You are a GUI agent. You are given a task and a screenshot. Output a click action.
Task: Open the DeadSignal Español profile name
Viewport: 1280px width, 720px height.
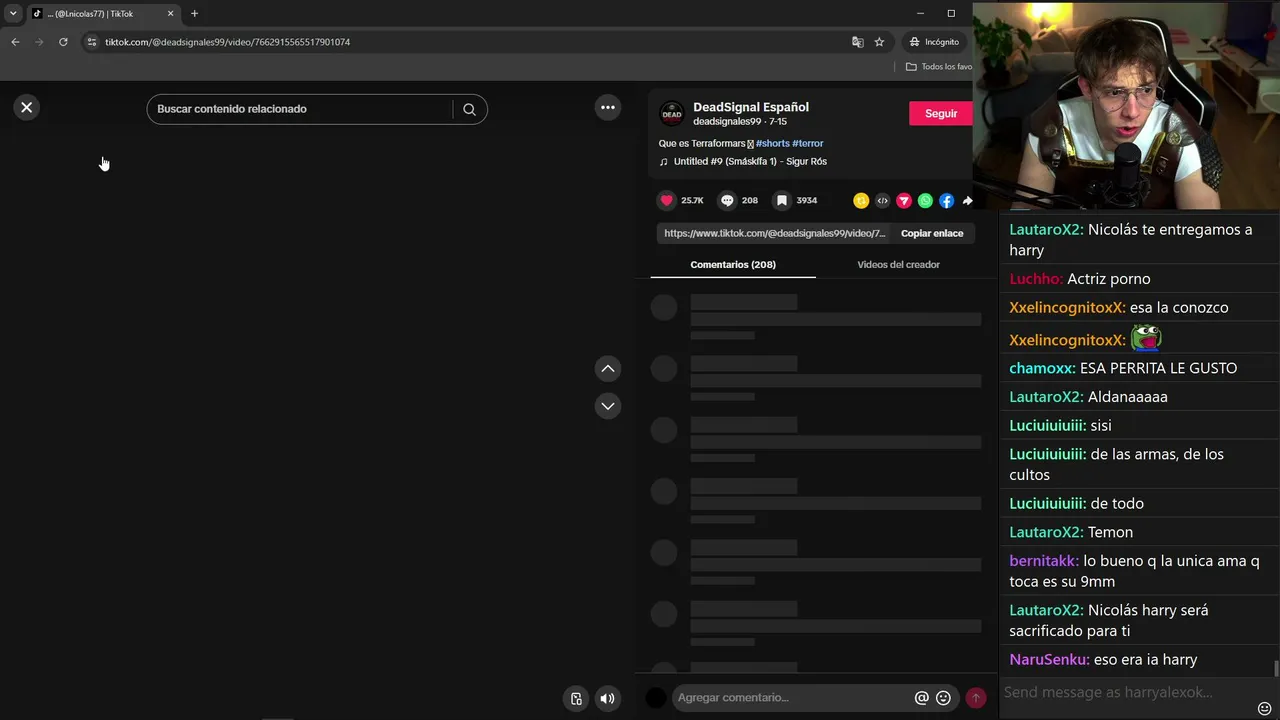[x=751, y=107]
